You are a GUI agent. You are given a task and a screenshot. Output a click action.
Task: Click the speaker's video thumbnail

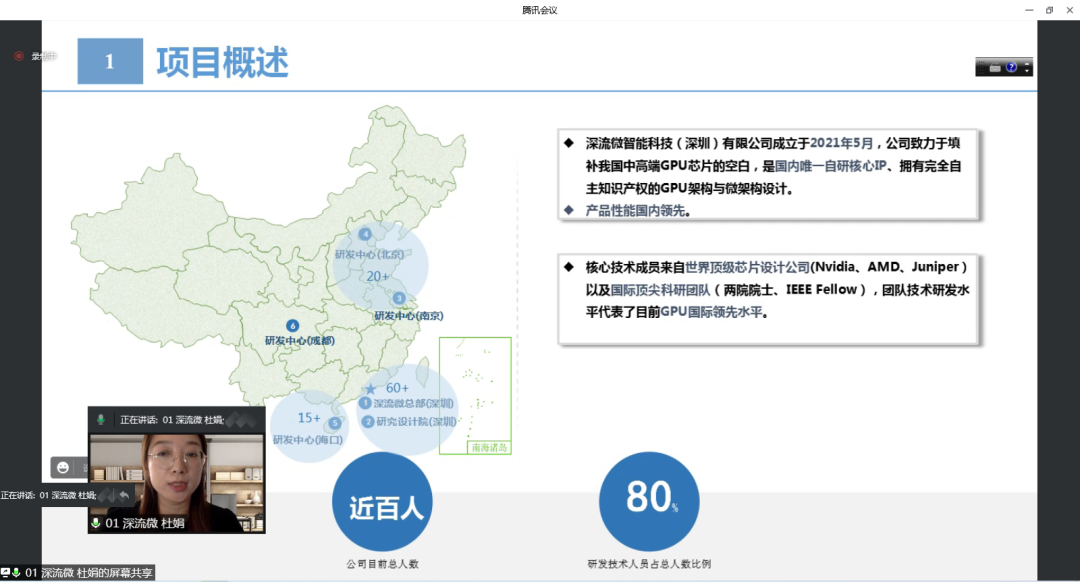[x=176, y=475]
